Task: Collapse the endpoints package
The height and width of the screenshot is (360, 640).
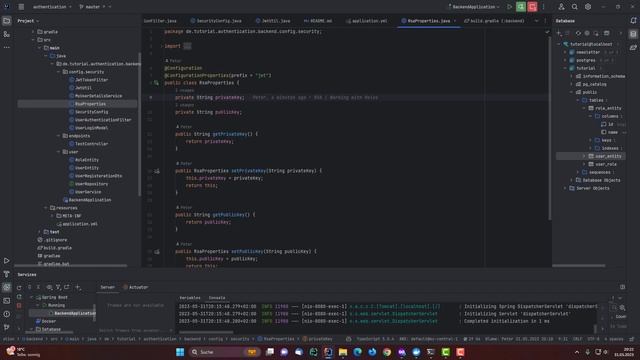Action: 58,136
